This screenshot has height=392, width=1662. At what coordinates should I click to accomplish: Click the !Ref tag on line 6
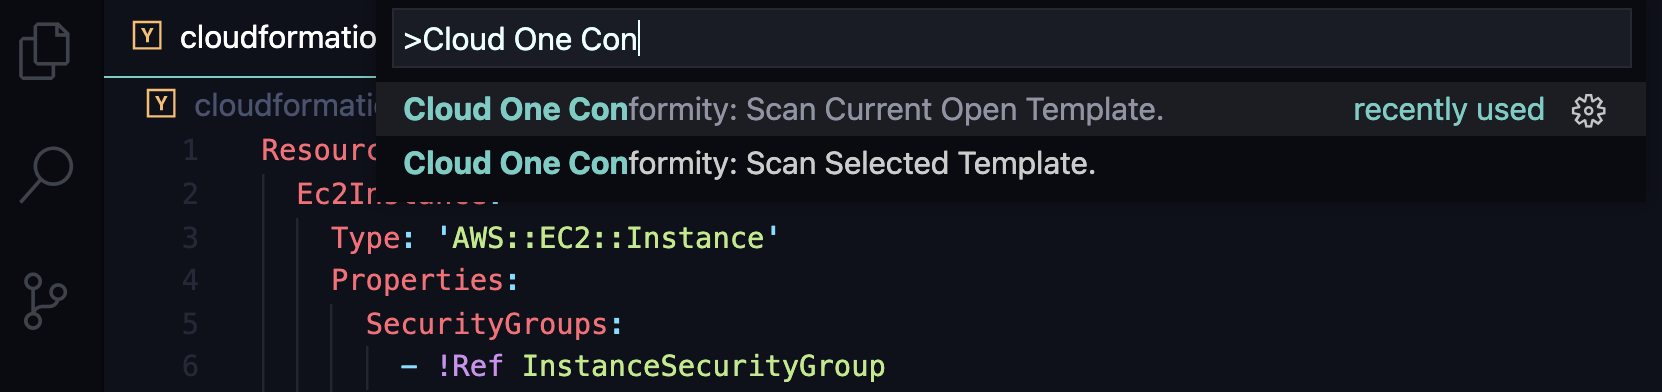[x=470, y=366]
